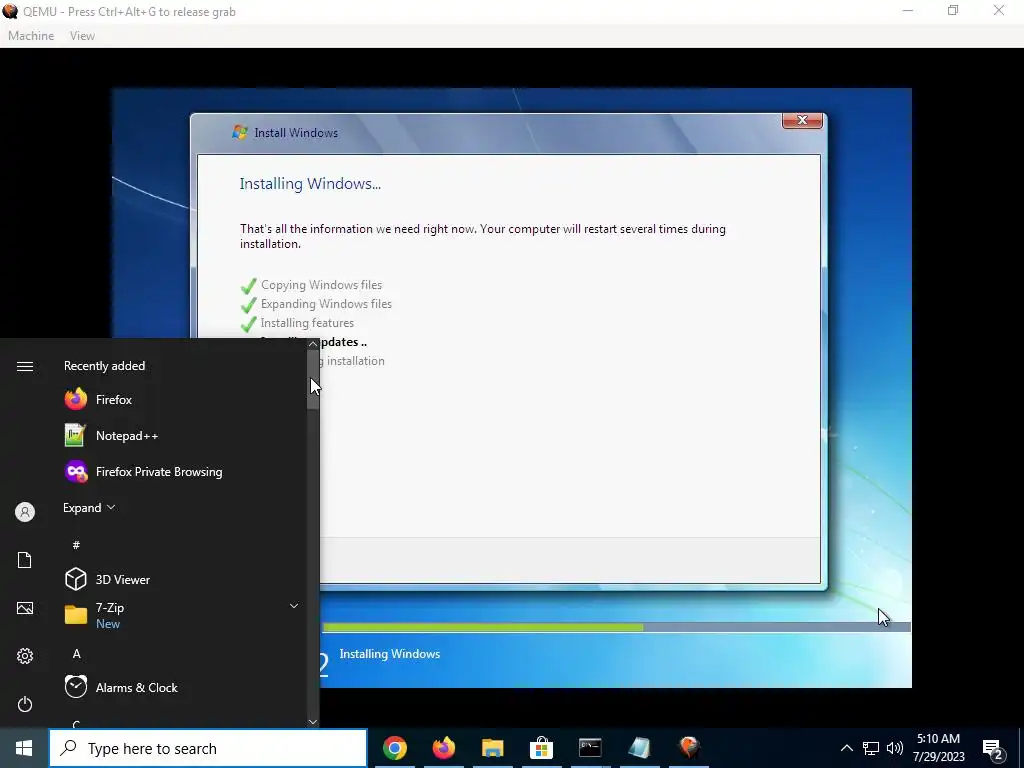Click the 'Install Windows' dialog title
The image size is (1024, 768).
tap(296, 133)
